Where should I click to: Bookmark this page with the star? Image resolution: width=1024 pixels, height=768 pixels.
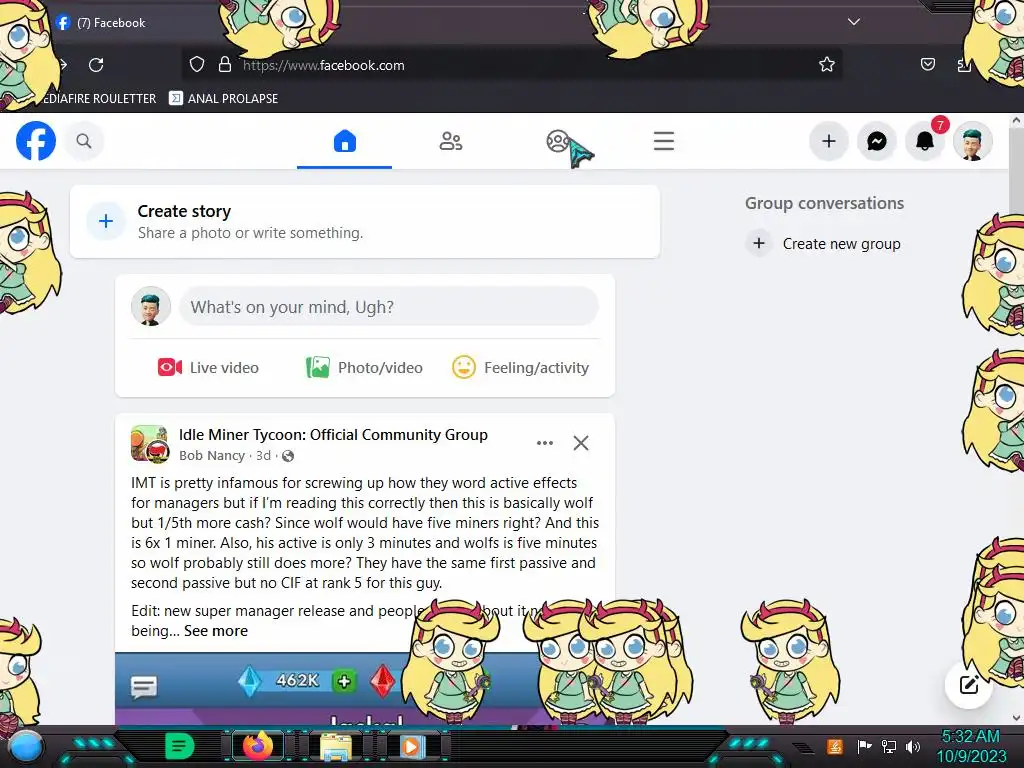[827, 65]
